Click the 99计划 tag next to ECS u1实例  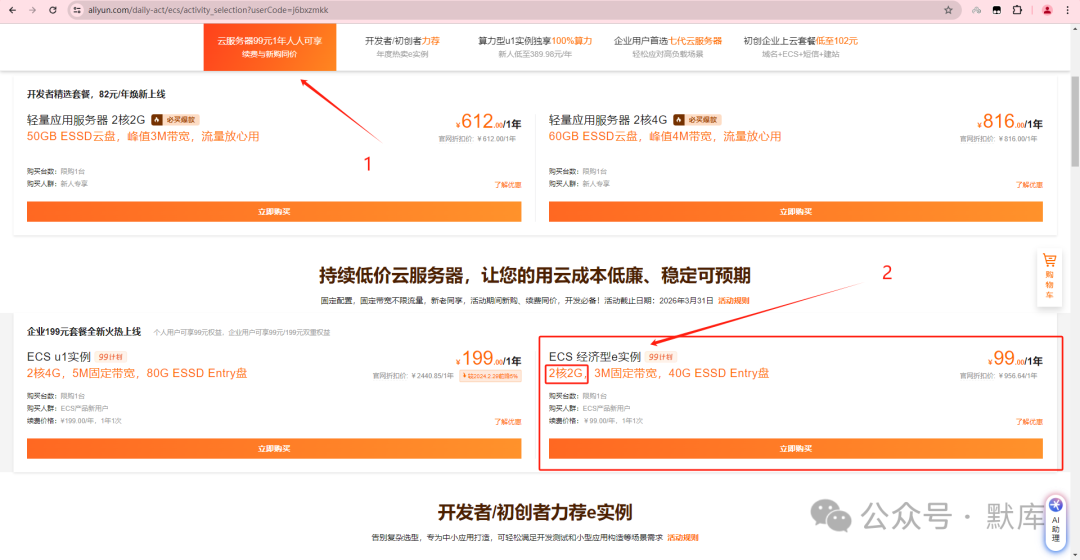[x=110, y=357]
